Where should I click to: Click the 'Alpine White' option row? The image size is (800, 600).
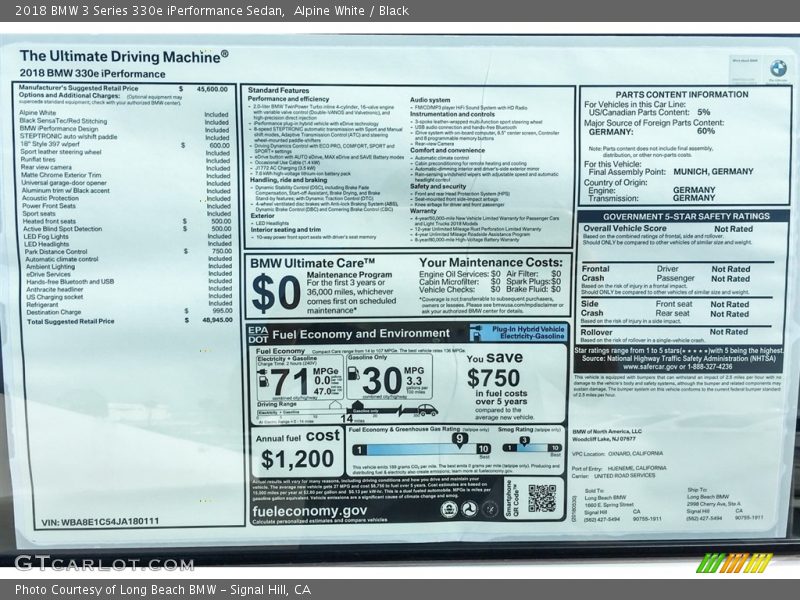coord(38,113)
